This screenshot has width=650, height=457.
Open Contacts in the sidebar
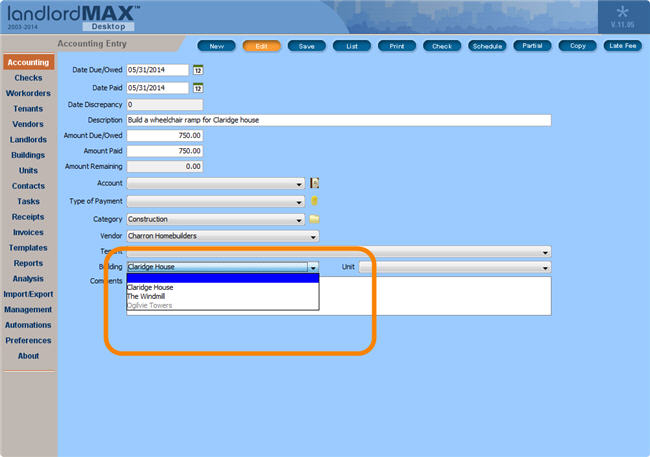point(28,186)
